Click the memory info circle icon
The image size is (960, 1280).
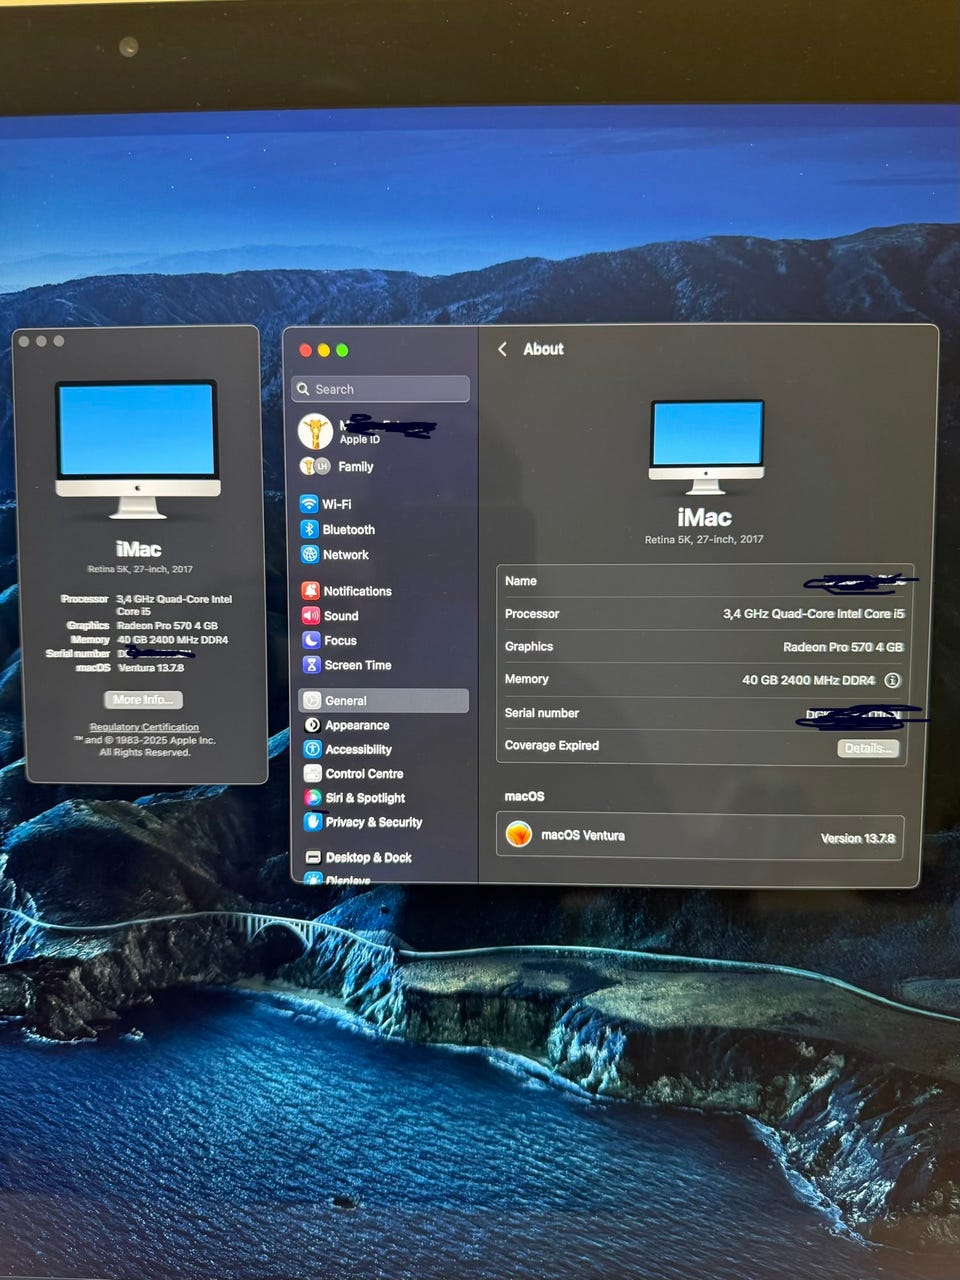pyautogui.click(x=892, y=680)
